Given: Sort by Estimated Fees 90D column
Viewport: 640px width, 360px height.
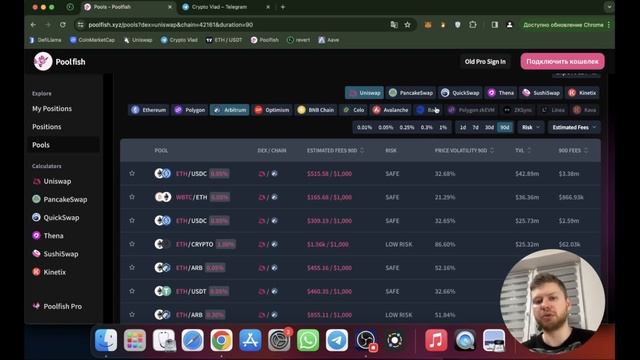Looking at the screenshot, I should point(336,151).
